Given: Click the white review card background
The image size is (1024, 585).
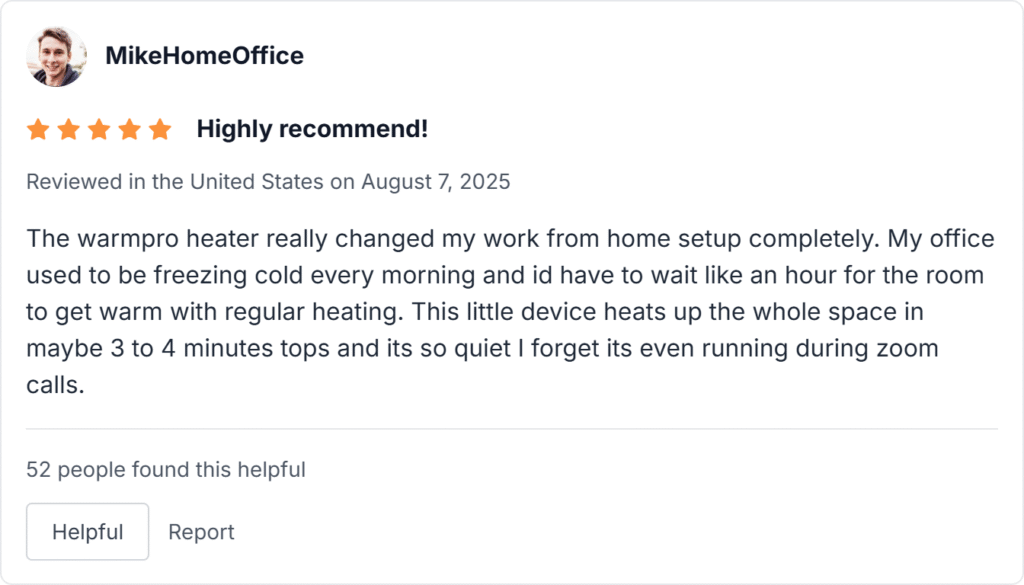Looking at the screenshot, I should point(700,470).
